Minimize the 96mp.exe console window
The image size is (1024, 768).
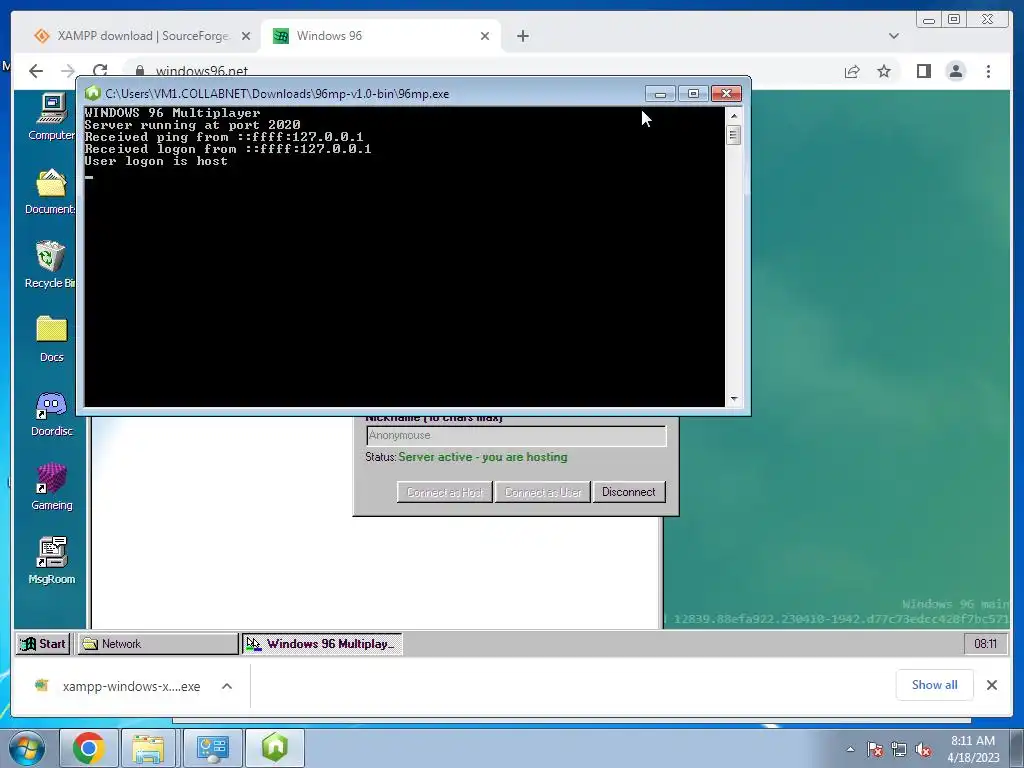coord(660,93)
